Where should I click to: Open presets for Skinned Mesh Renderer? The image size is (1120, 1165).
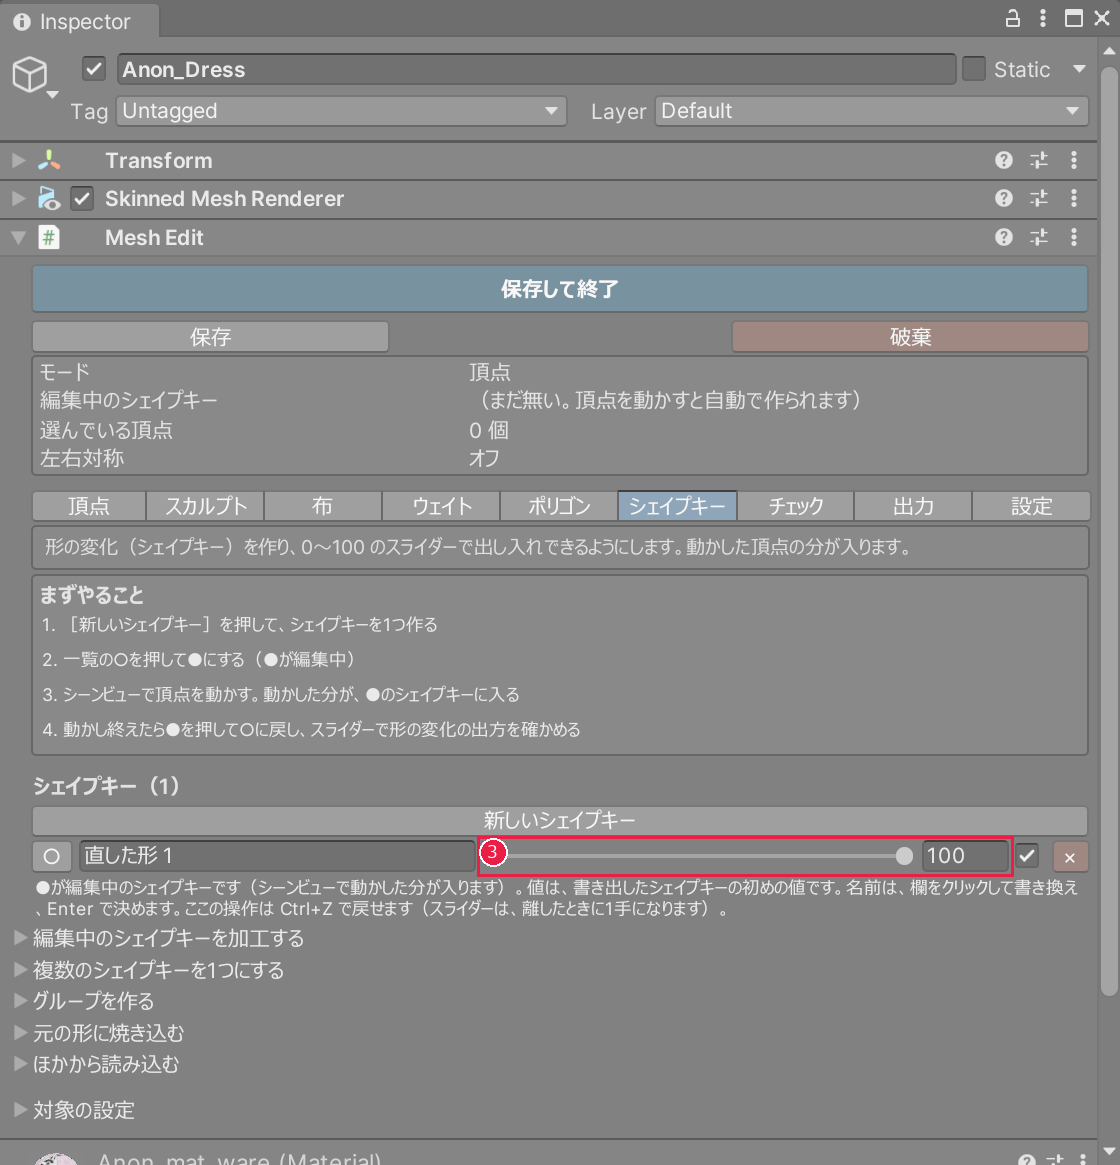click(1039, 198)
